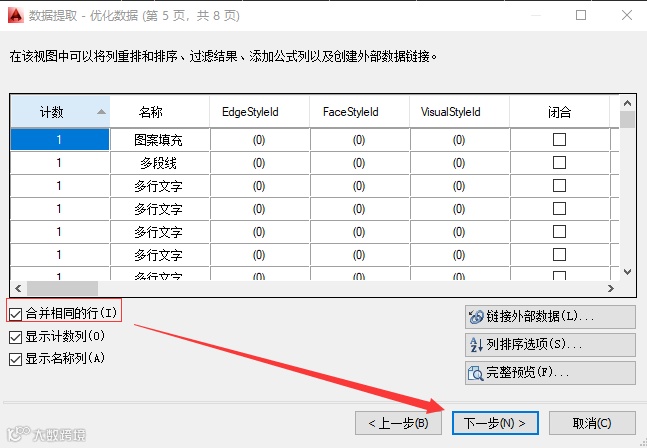Click the vertical scrollbar thumb

[628, 120]
